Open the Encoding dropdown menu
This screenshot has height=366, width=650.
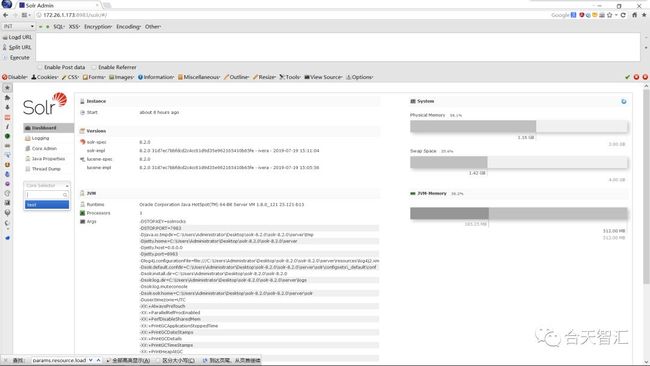pos(129,27)
